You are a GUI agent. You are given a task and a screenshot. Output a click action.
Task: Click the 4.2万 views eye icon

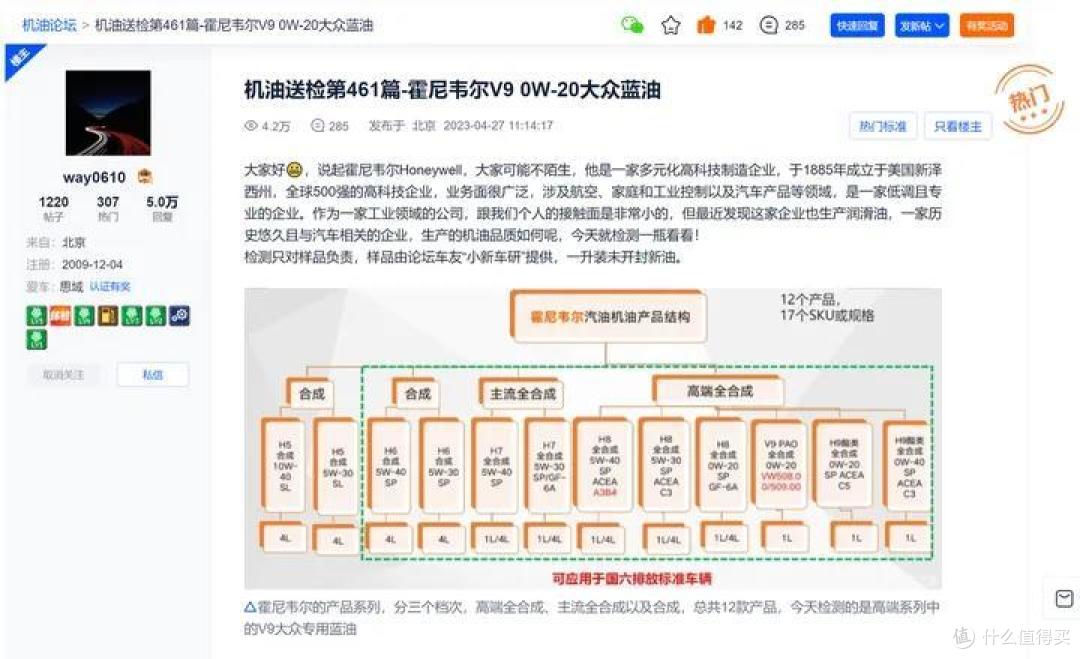(251, 126)
